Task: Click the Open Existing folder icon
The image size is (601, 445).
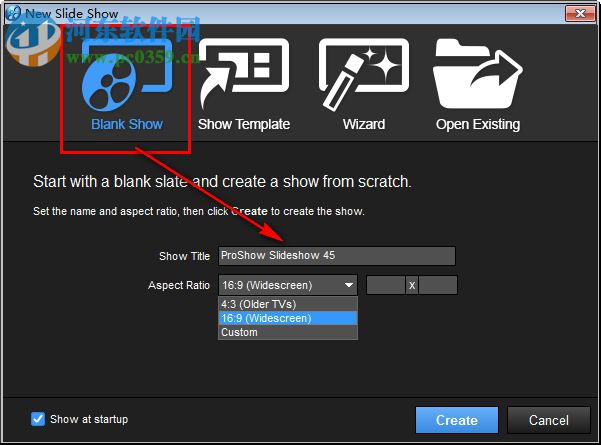Action: click(478, 74)
